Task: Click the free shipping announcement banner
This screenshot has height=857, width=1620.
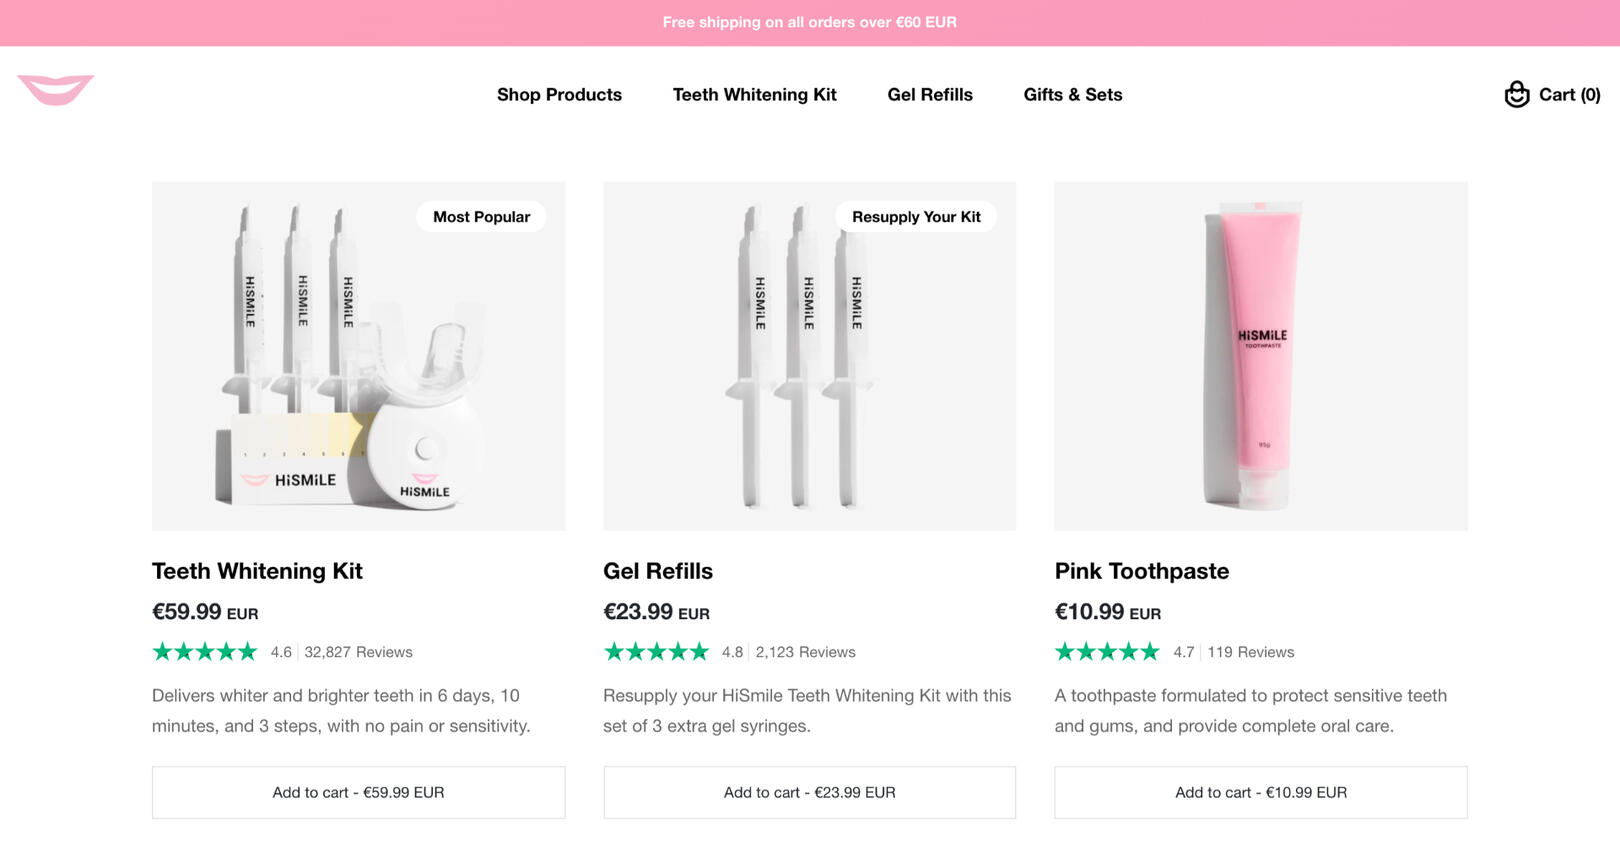Action: pyautogui.click(x=809, y=22)
